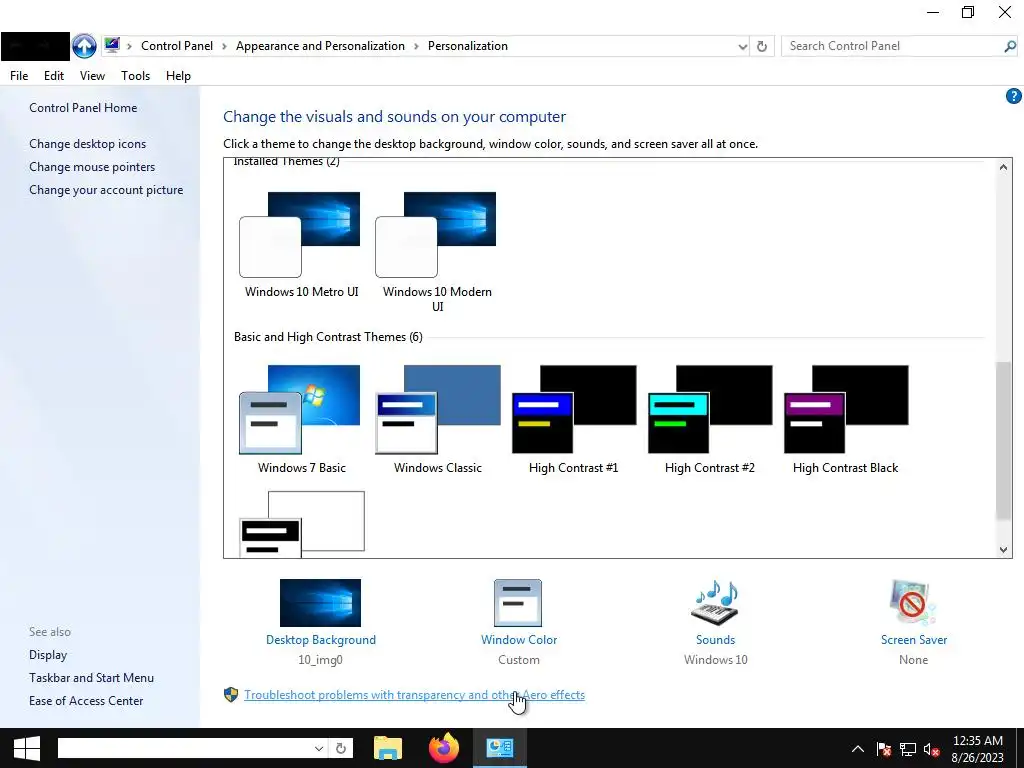1024x768 pixels.
Task: Open the Sounds settings icon
Action: point(715,603)
